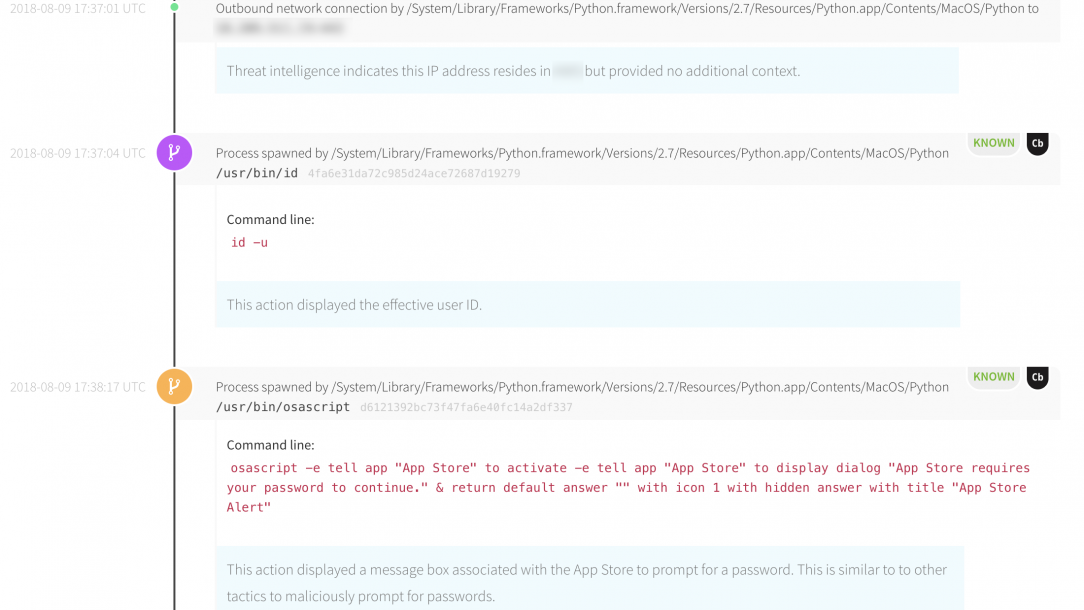Open the /usr/bin/osascript process path

(x=283, y=407)
